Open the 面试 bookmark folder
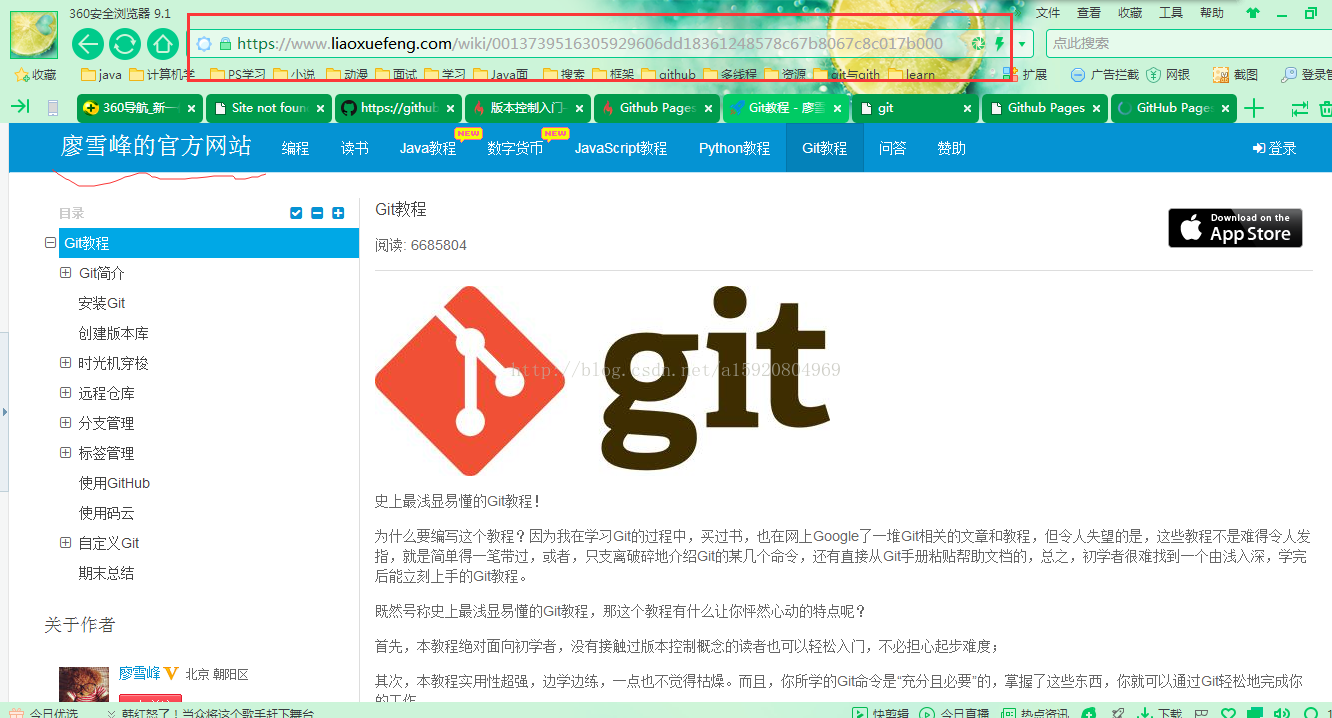Viewport: 1332px width, 718px height. tap(396, 74)
